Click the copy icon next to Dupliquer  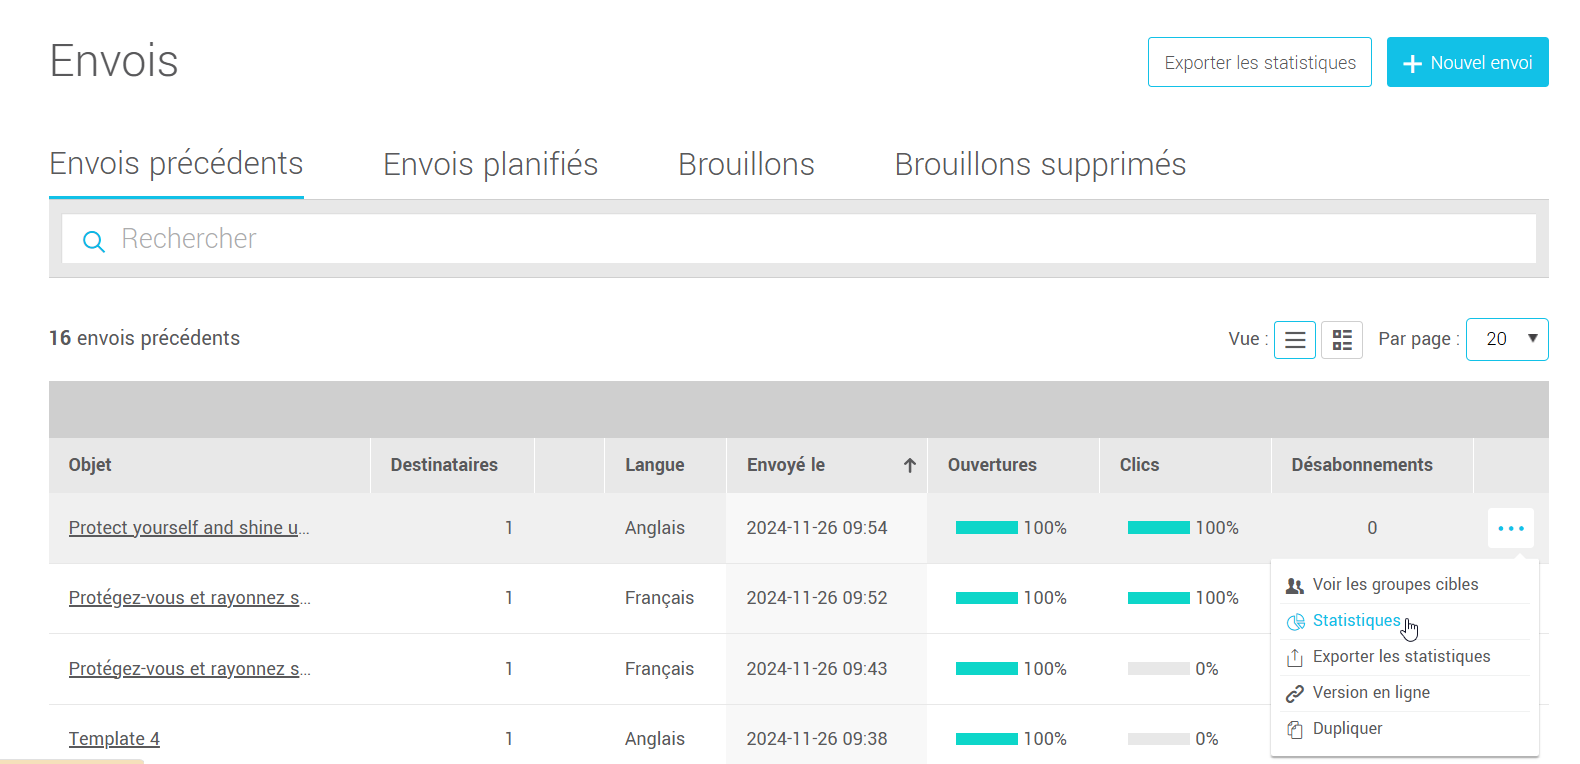point(1296,728)
